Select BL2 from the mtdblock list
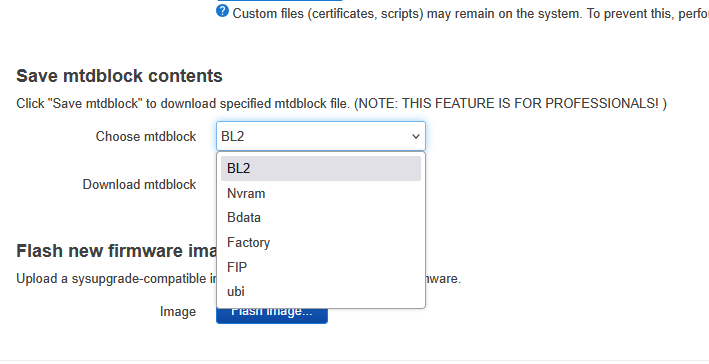Image resolution: width=709 pixels, height=364 pixels. point(321,168)
